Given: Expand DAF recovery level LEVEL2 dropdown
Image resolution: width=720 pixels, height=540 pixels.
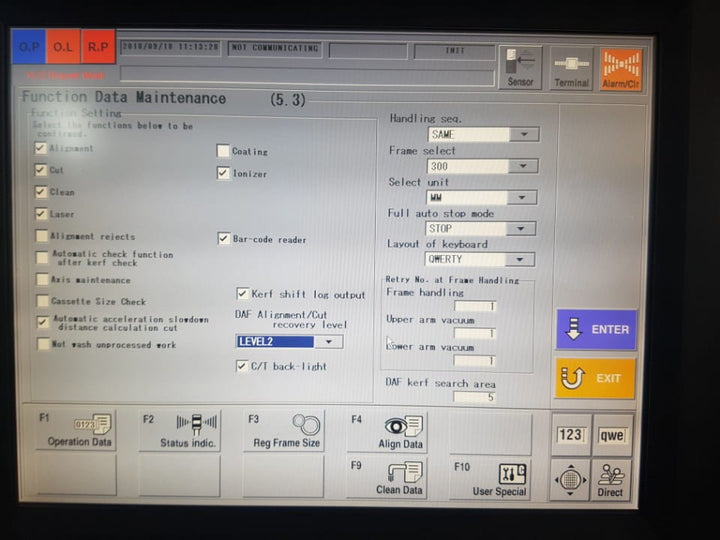Looking at the screenshot, I should [330, 342].
